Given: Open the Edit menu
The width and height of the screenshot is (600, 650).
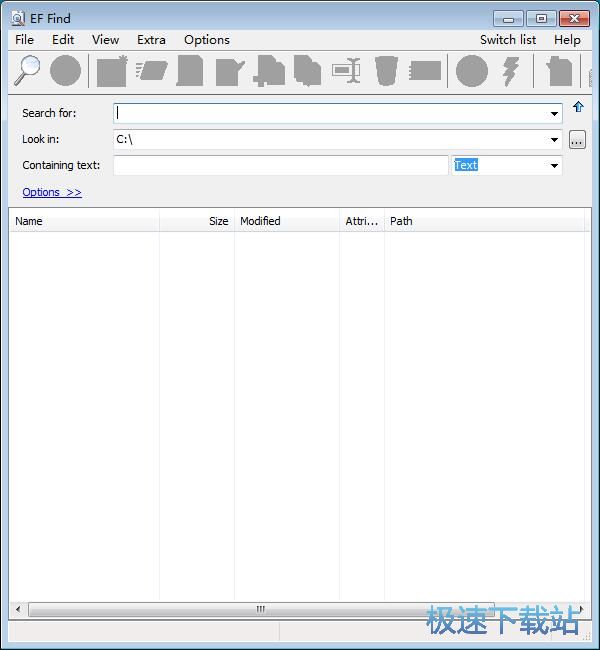Looking at the screenshot, I should click(x=63, y=40).
